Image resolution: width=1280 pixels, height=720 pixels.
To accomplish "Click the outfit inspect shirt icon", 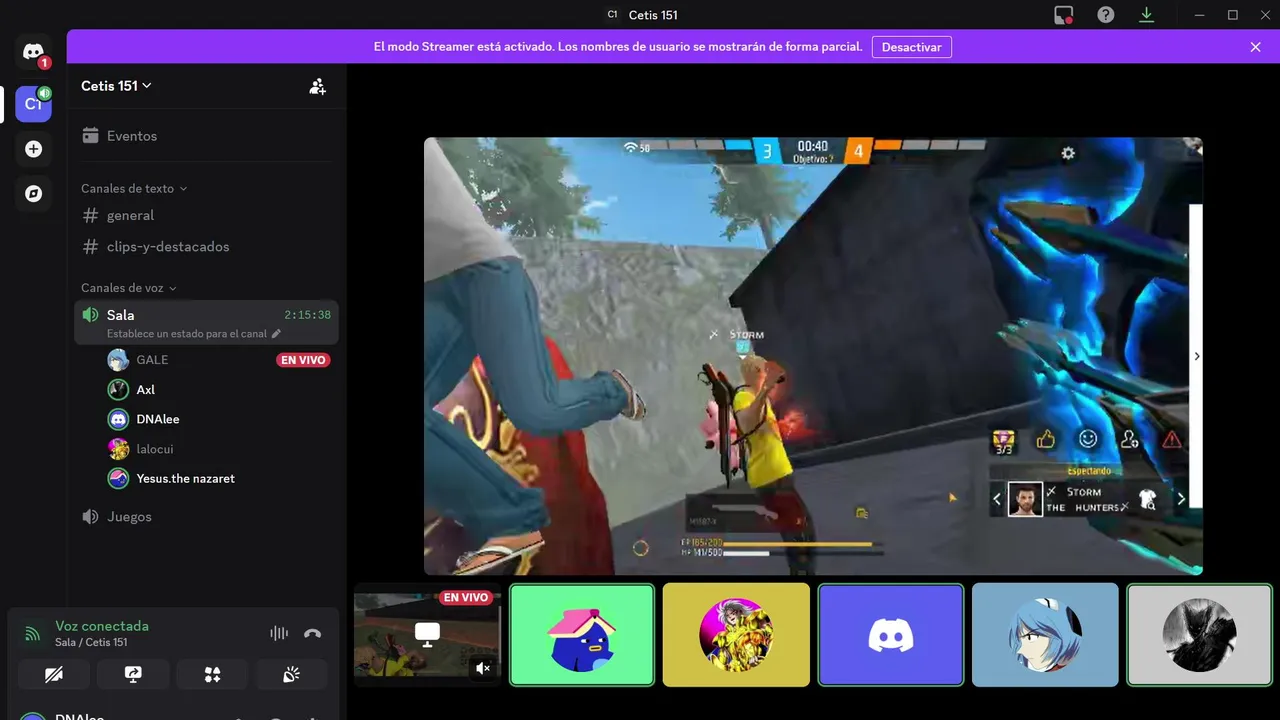I will (1148, 499).
